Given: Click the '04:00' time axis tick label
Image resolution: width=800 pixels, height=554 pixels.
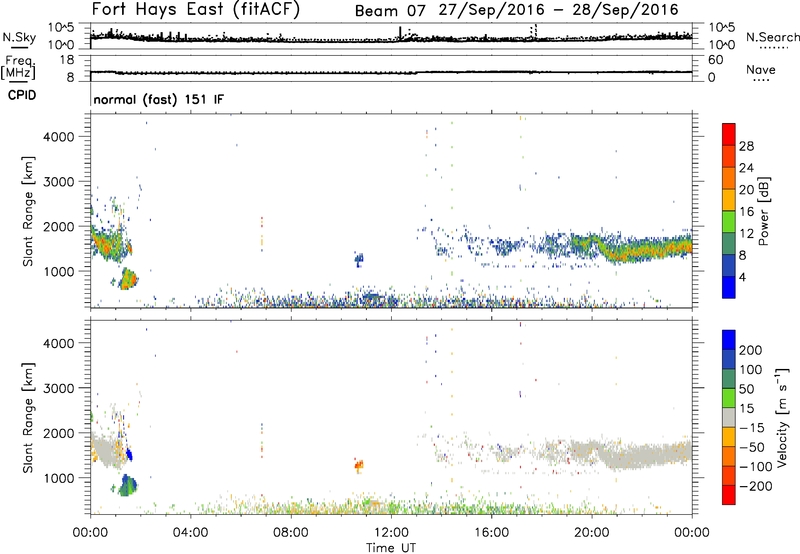Looking at the screenshot, I should tap(190, 533).
